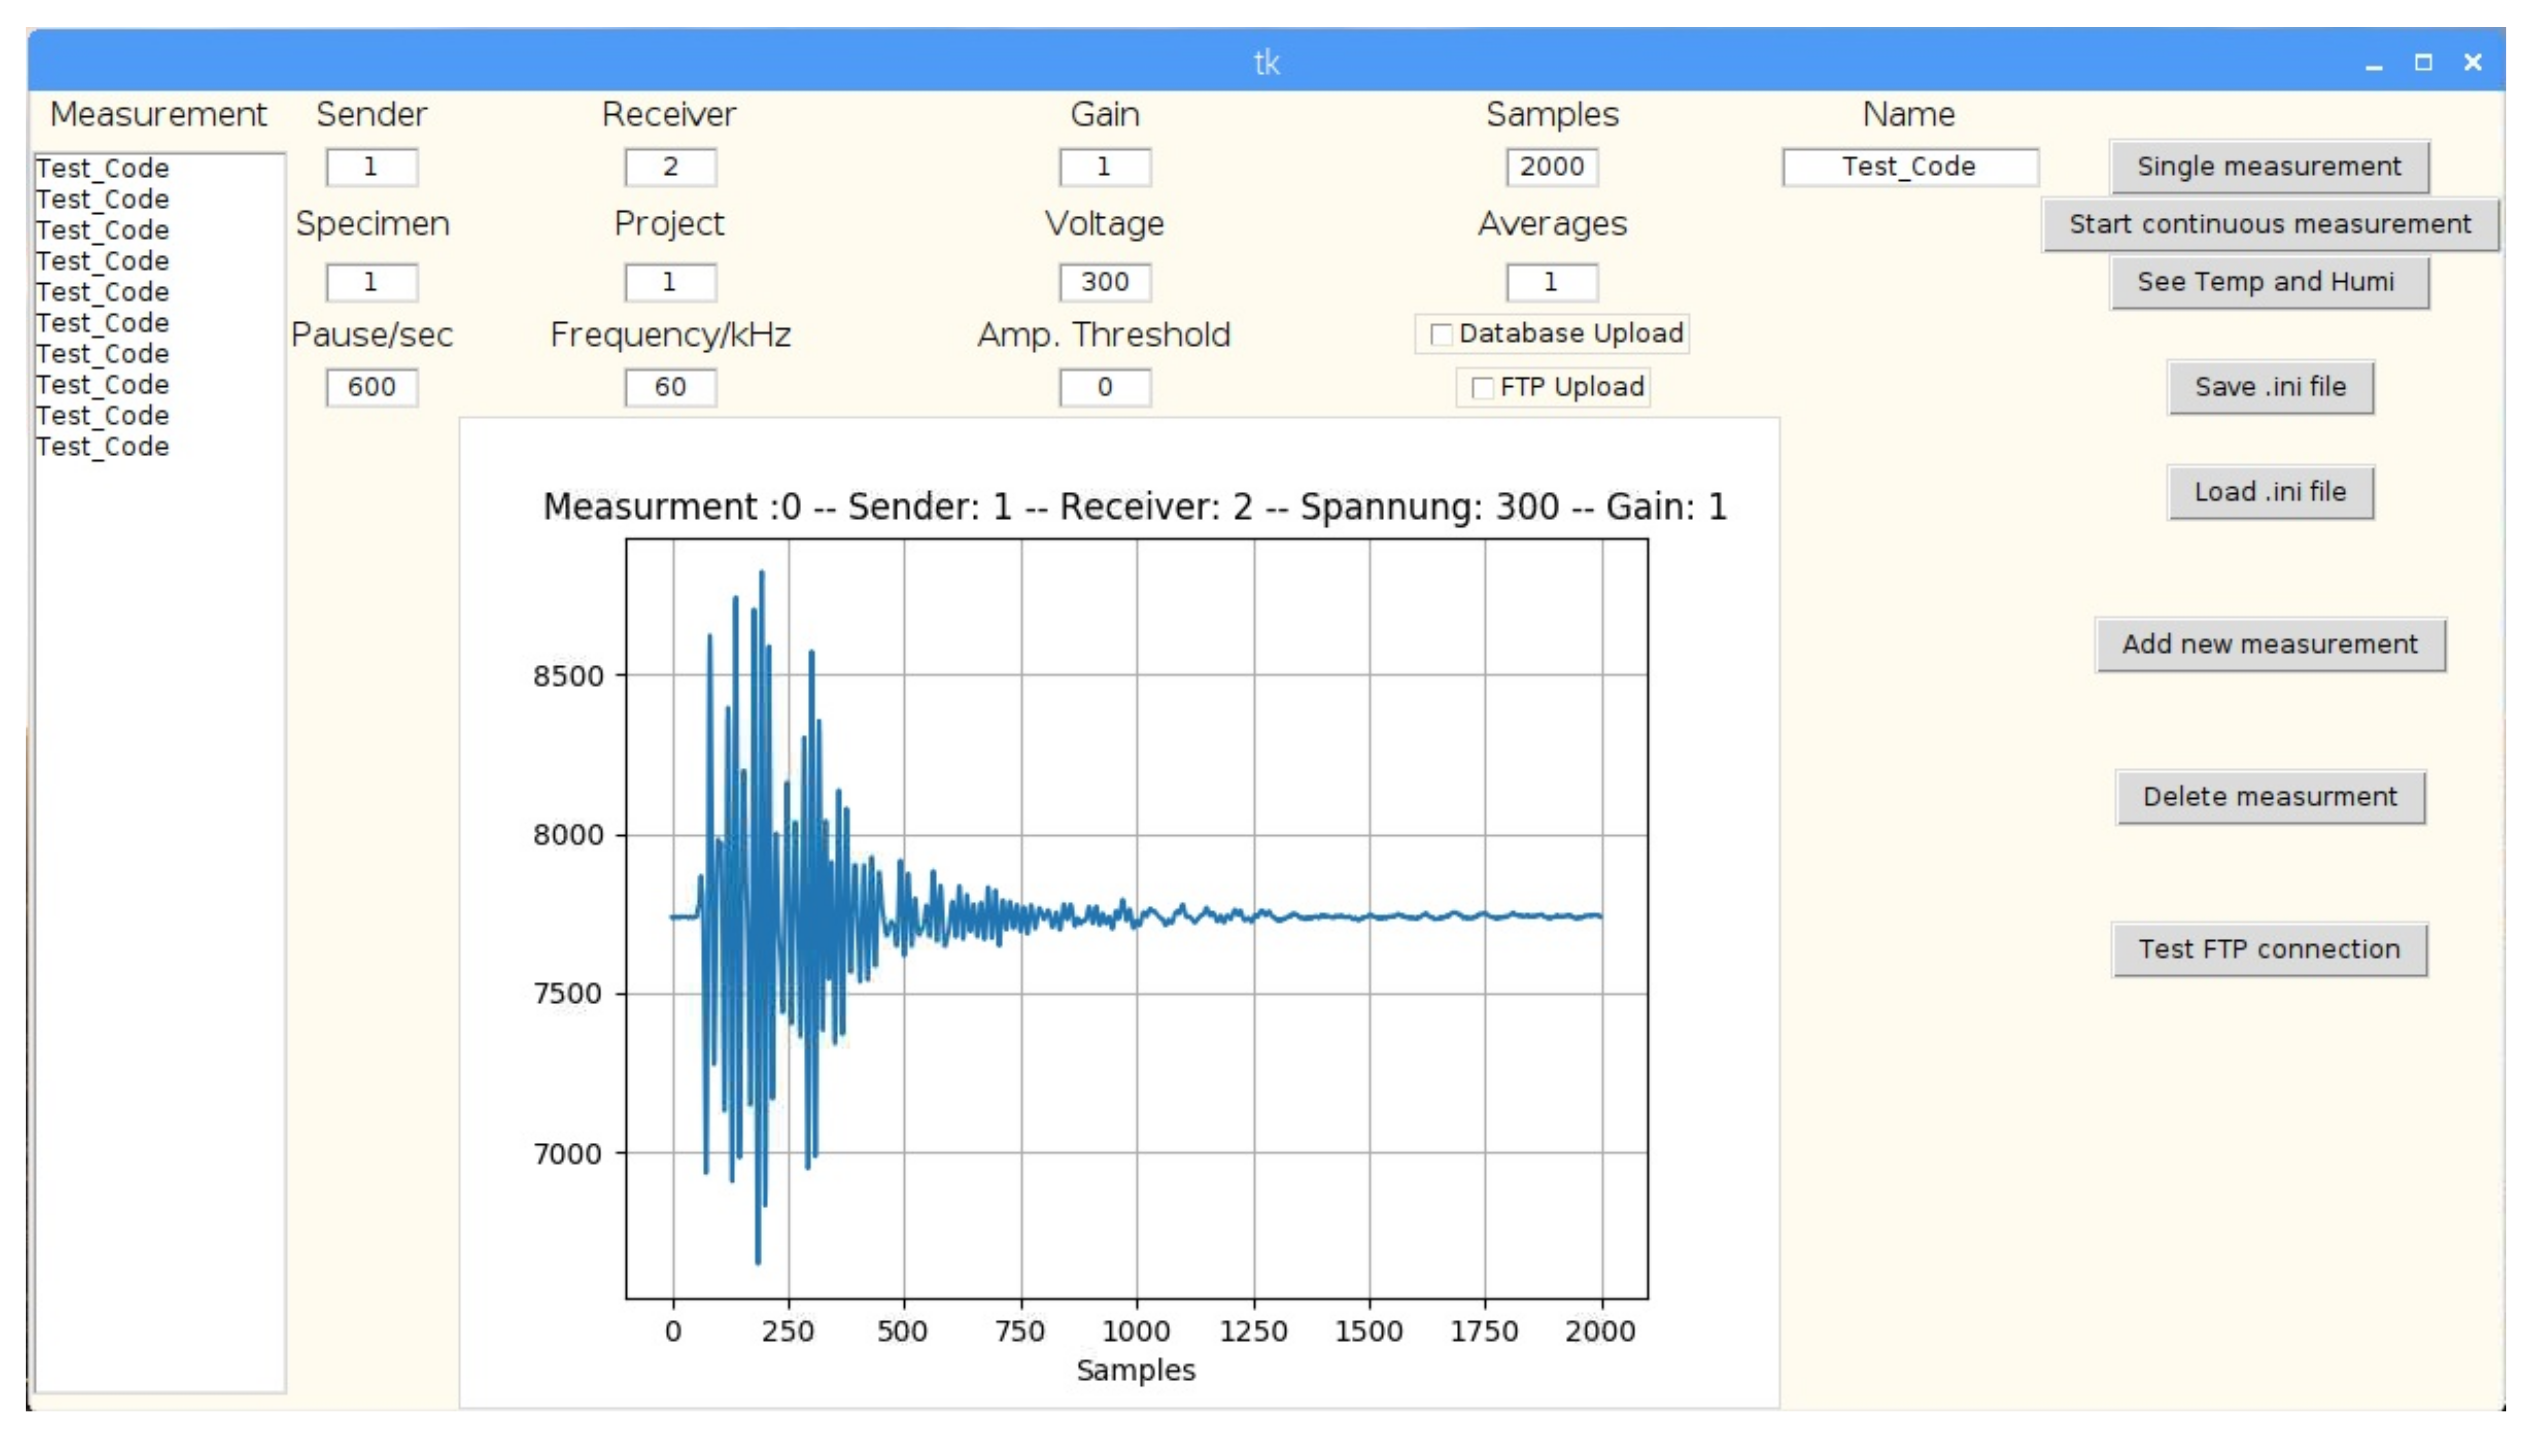The width and height of the screenshot is (2536, 1448).
Task: Test the FTP connection
Action: 2268,949
